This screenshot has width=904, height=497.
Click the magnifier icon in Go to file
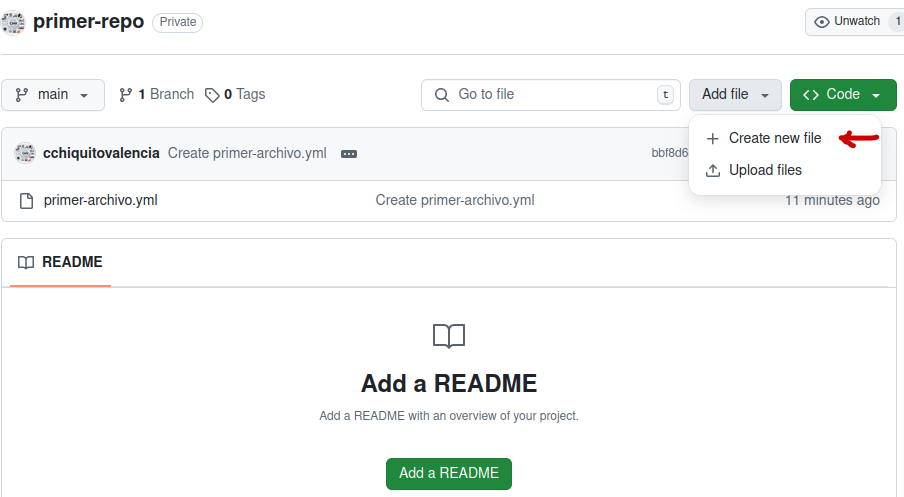coord(442,95)
